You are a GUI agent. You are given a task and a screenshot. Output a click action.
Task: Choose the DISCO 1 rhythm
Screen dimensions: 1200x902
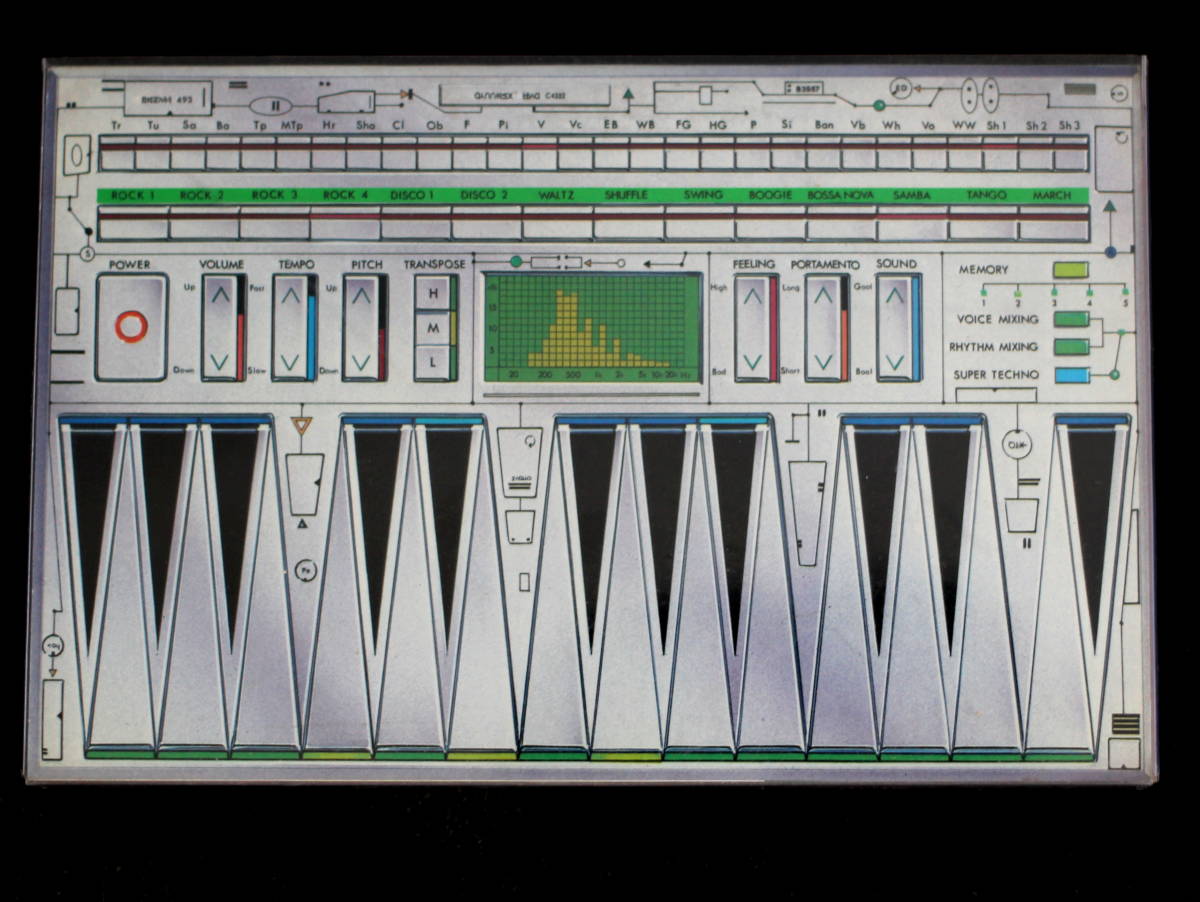(415, 222)
